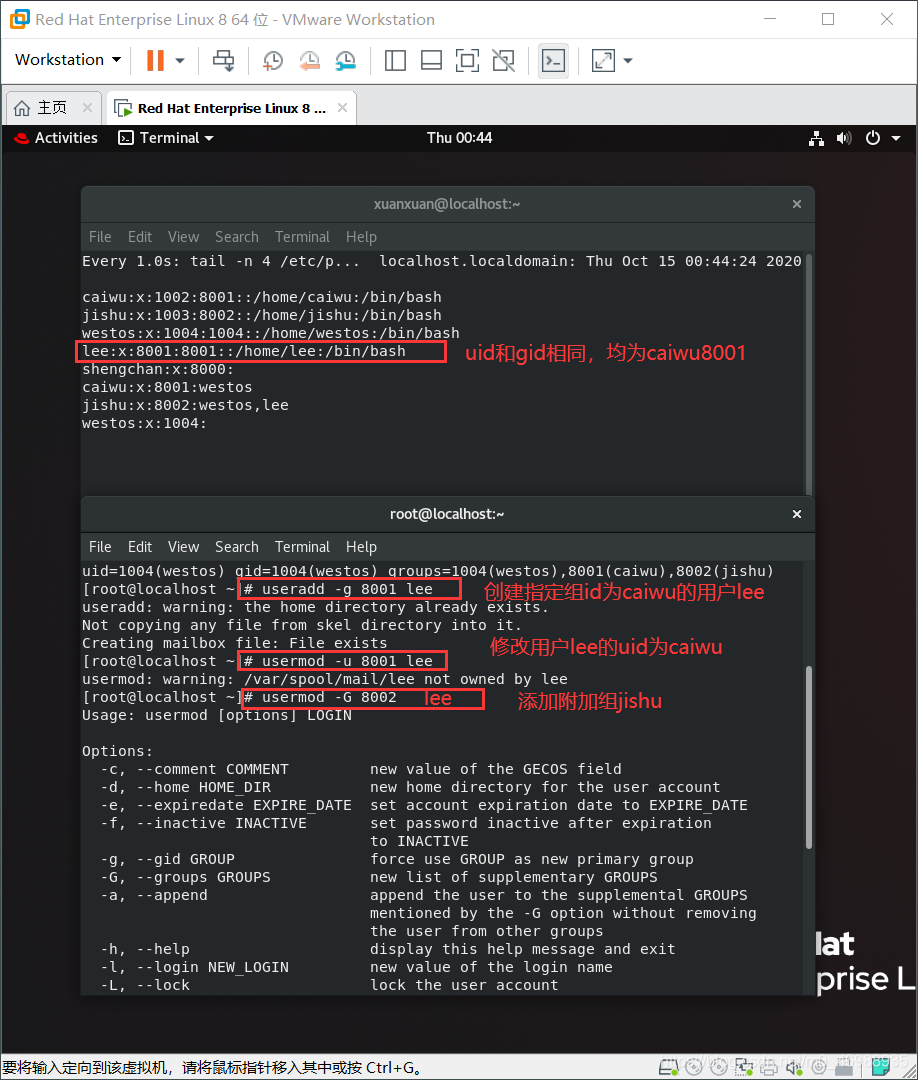
Task: Open Help menu in xuanxuan terminal
Action: pyautogui.click(x=361, y=237)
